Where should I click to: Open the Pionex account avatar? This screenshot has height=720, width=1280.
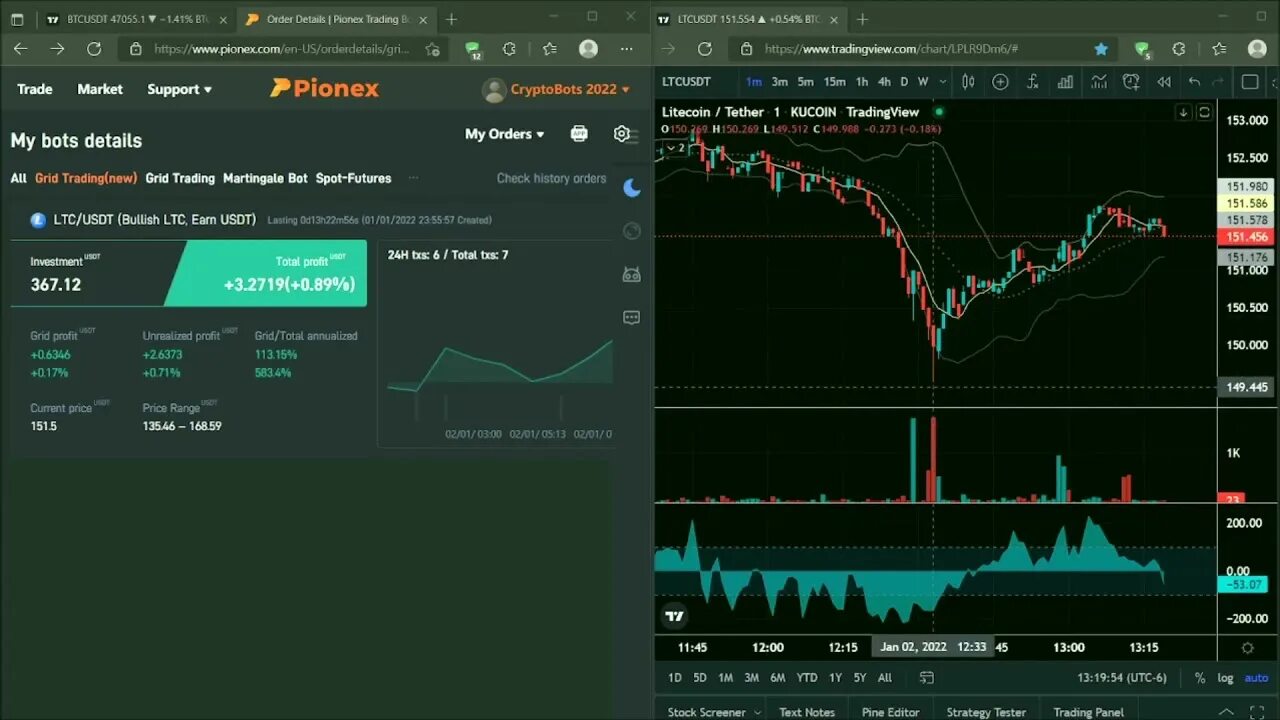(x=494, y=90)
